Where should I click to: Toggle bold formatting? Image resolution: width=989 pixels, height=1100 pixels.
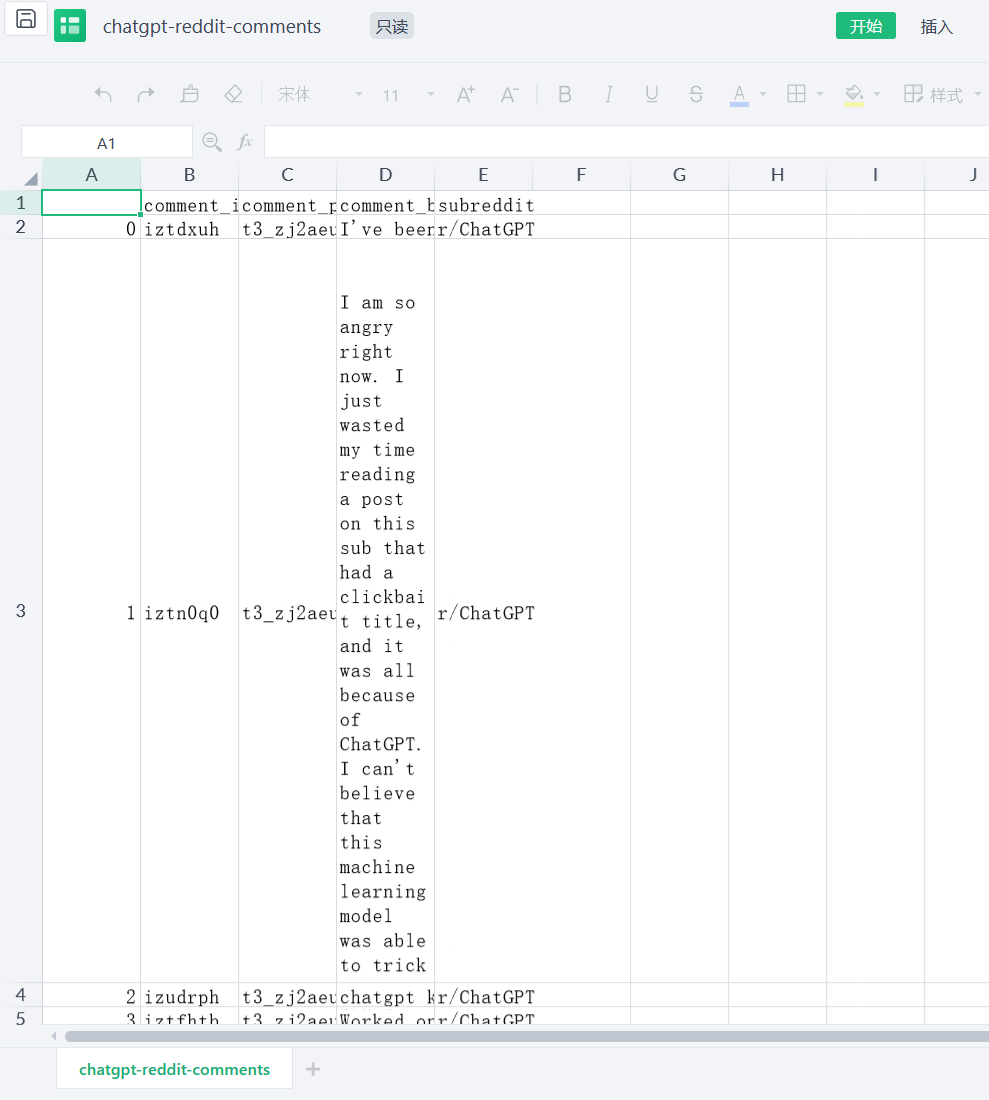click(565, 94)
